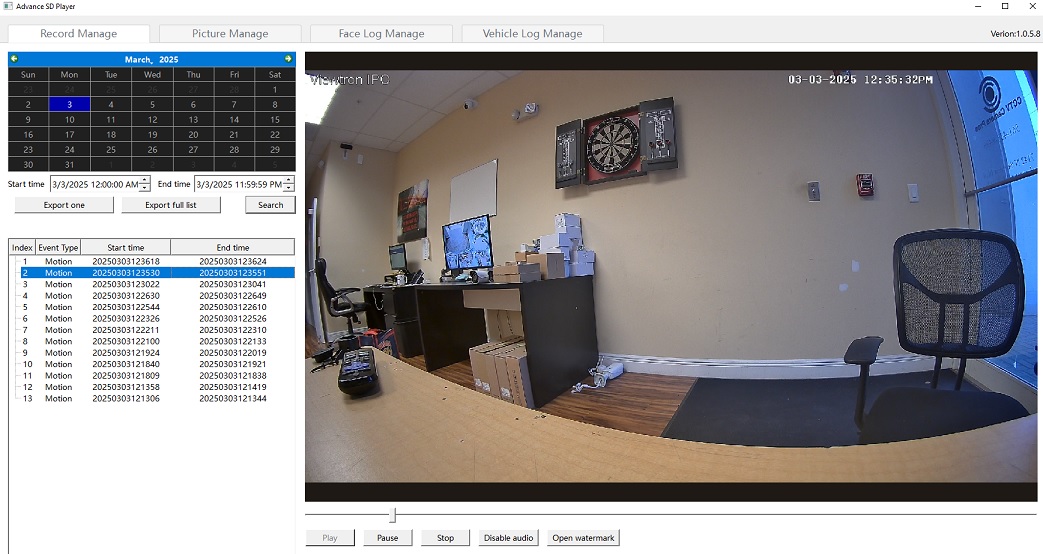Screen dimensions: 1043x554
Task: Click the video preview frame
Action: 670,277
